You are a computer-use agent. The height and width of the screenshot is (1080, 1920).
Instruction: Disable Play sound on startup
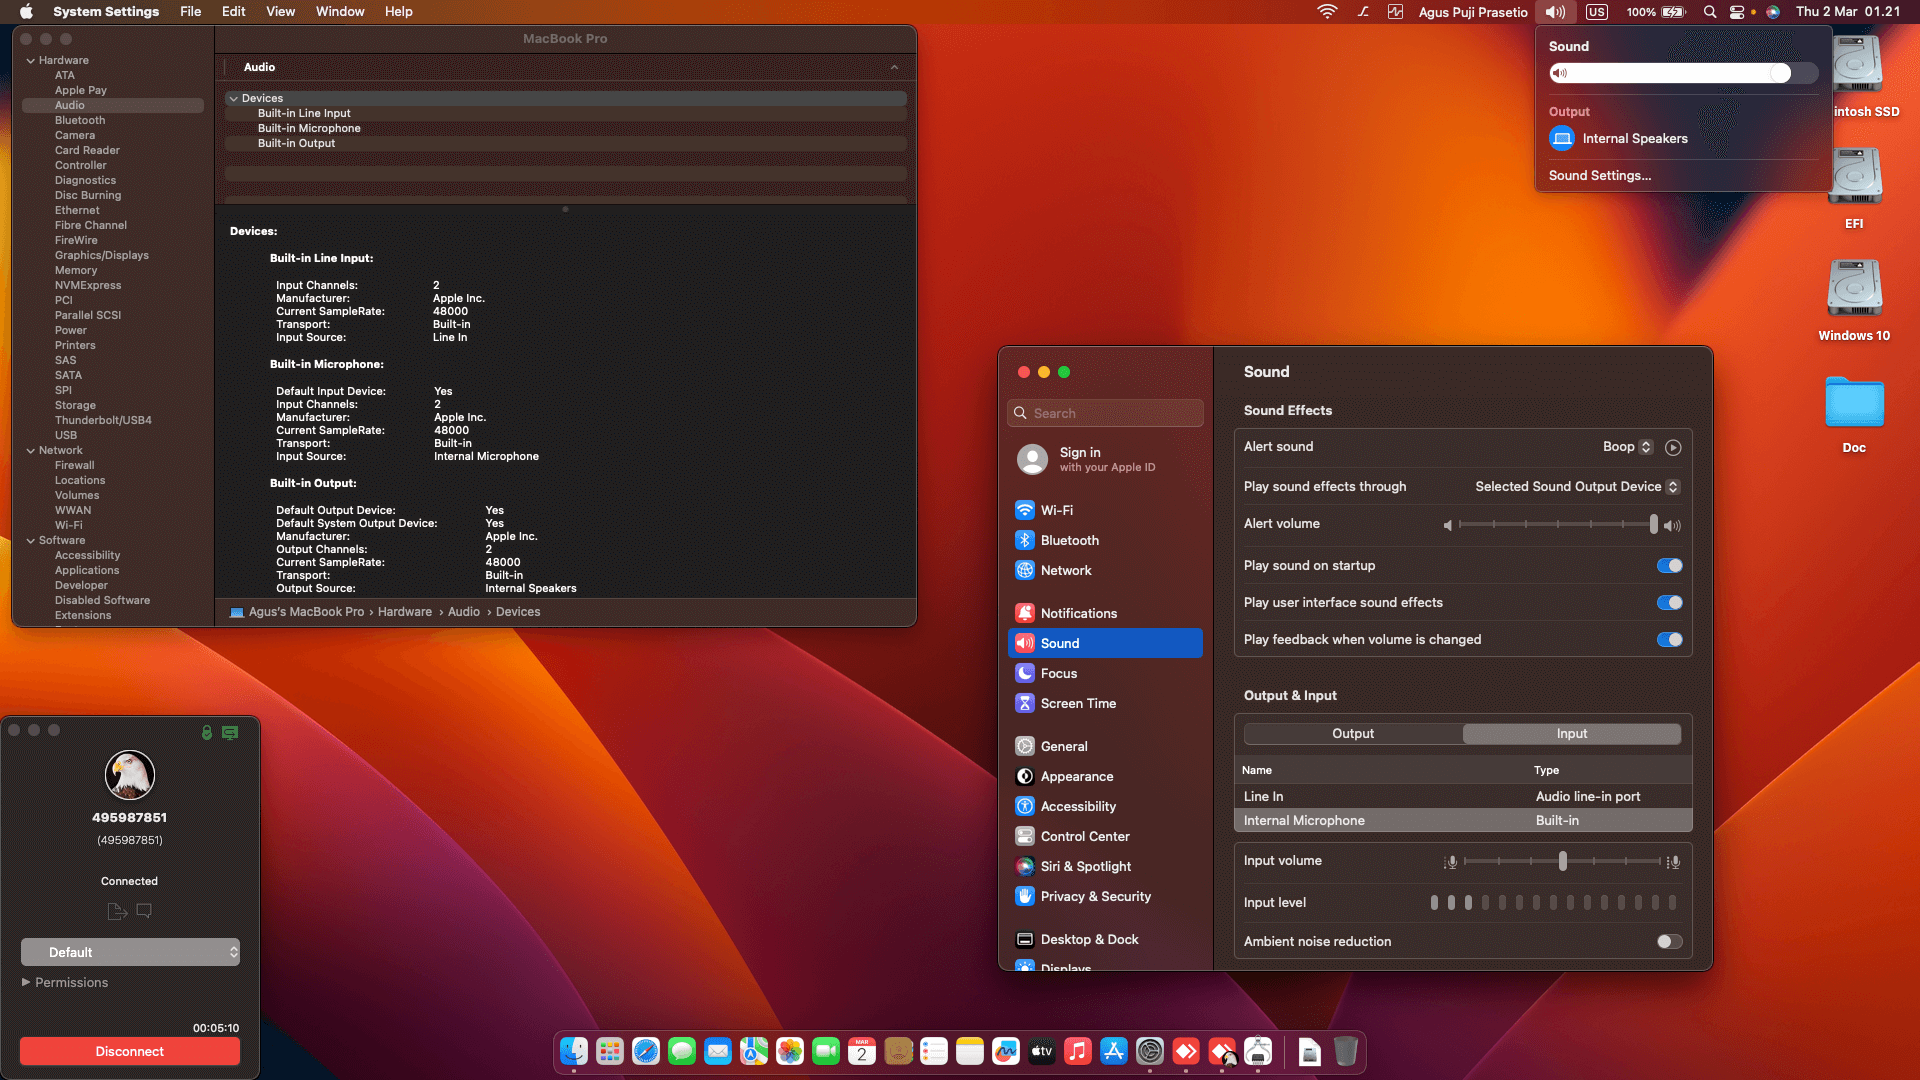[x=1668, y=565]
